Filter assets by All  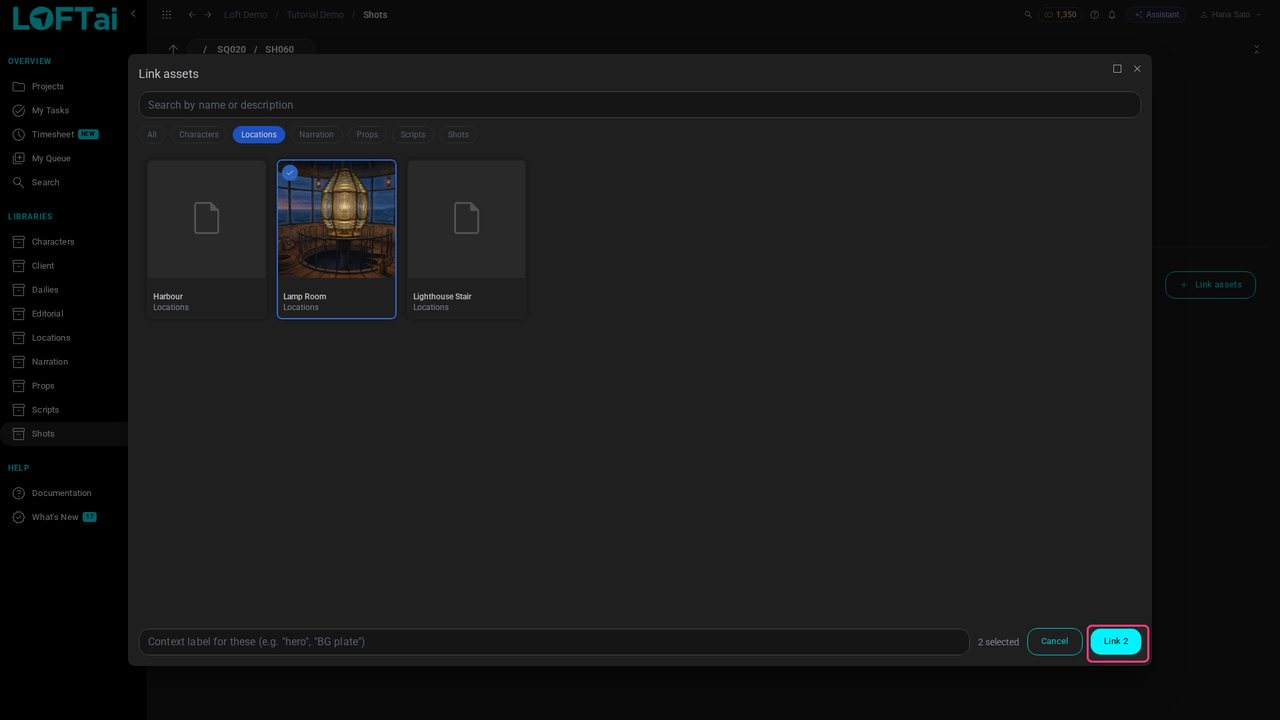click(152, 135)
